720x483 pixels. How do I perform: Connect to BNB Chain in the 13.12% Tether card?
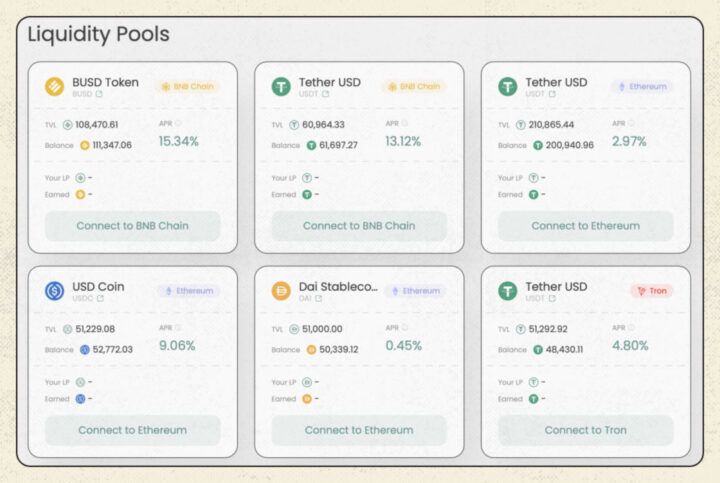pos(359,226)
